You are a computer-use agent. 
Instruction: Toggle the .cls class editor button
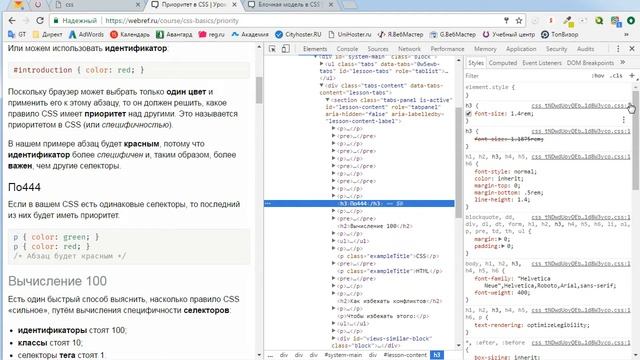pyautogui.click(x=616, y=76)
